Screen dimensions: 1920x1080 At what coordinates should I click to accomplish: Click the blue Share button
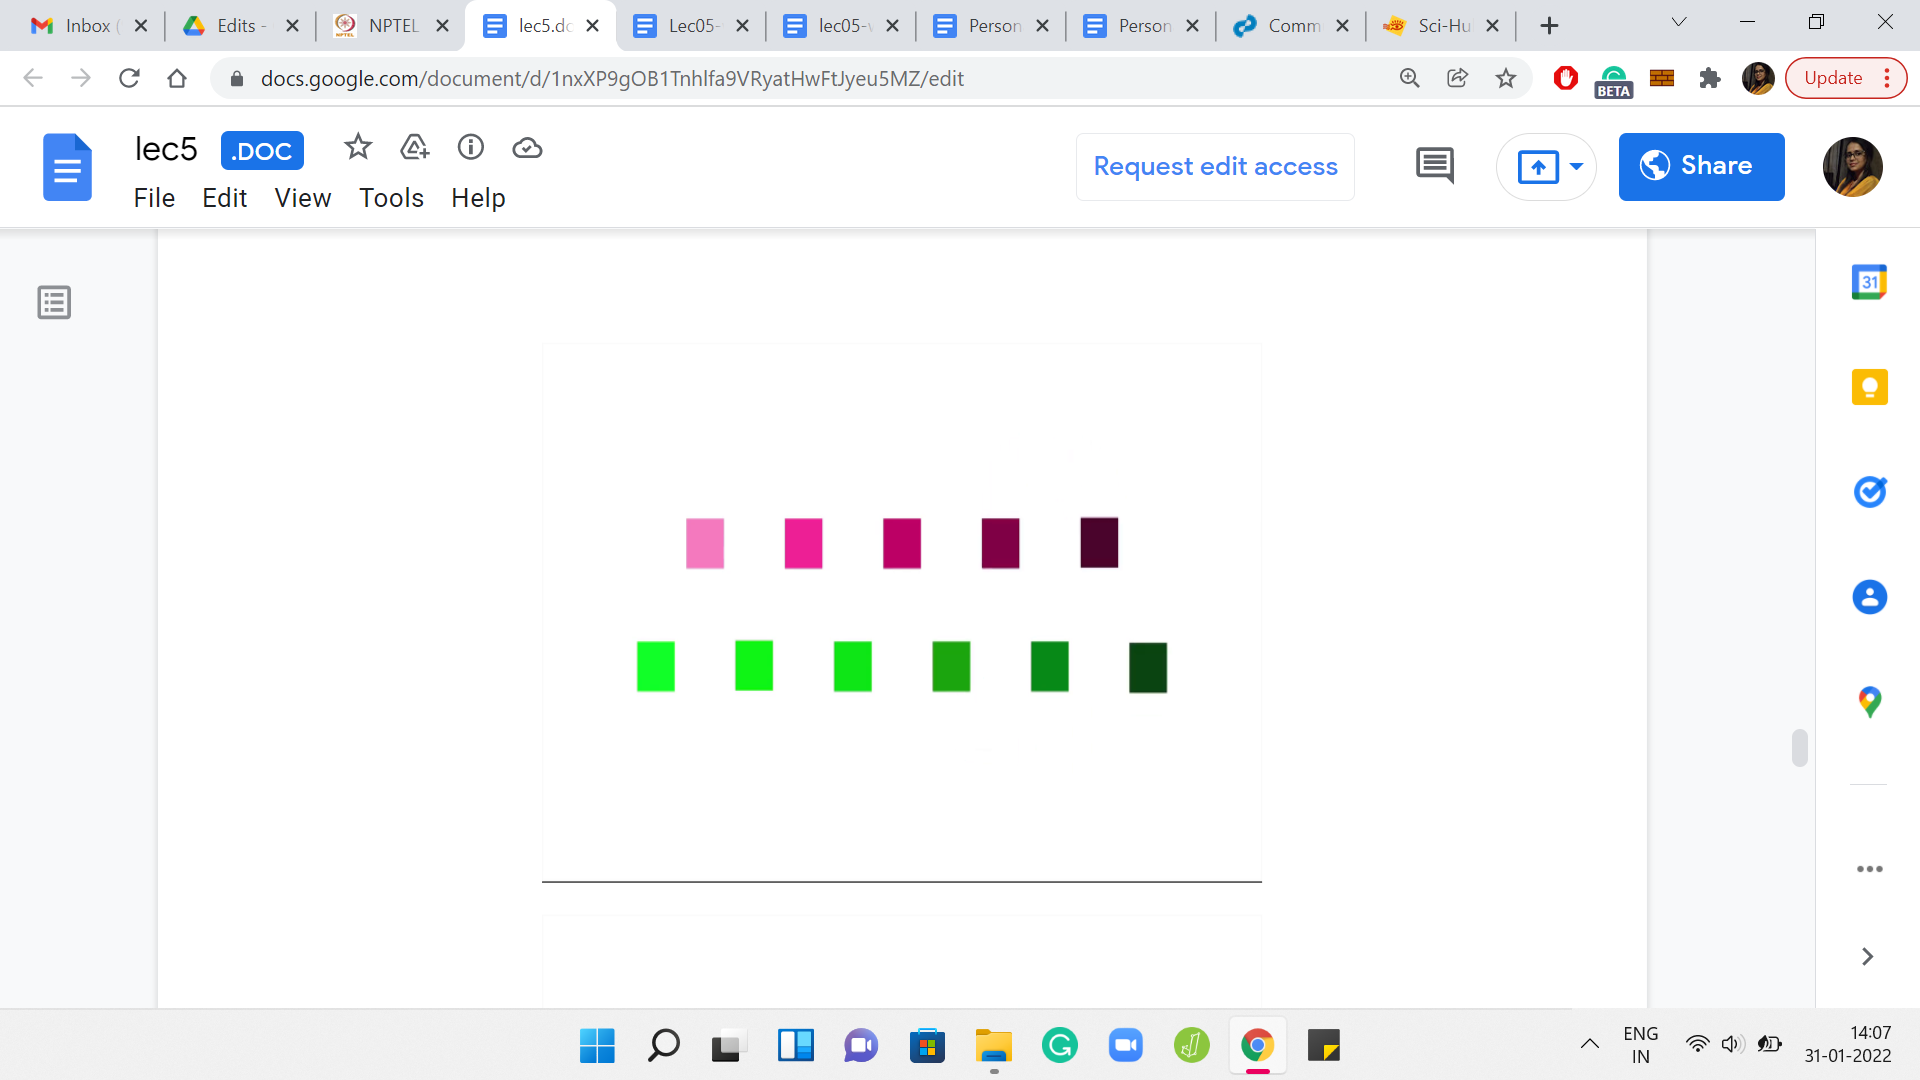tap(1701, 166)
